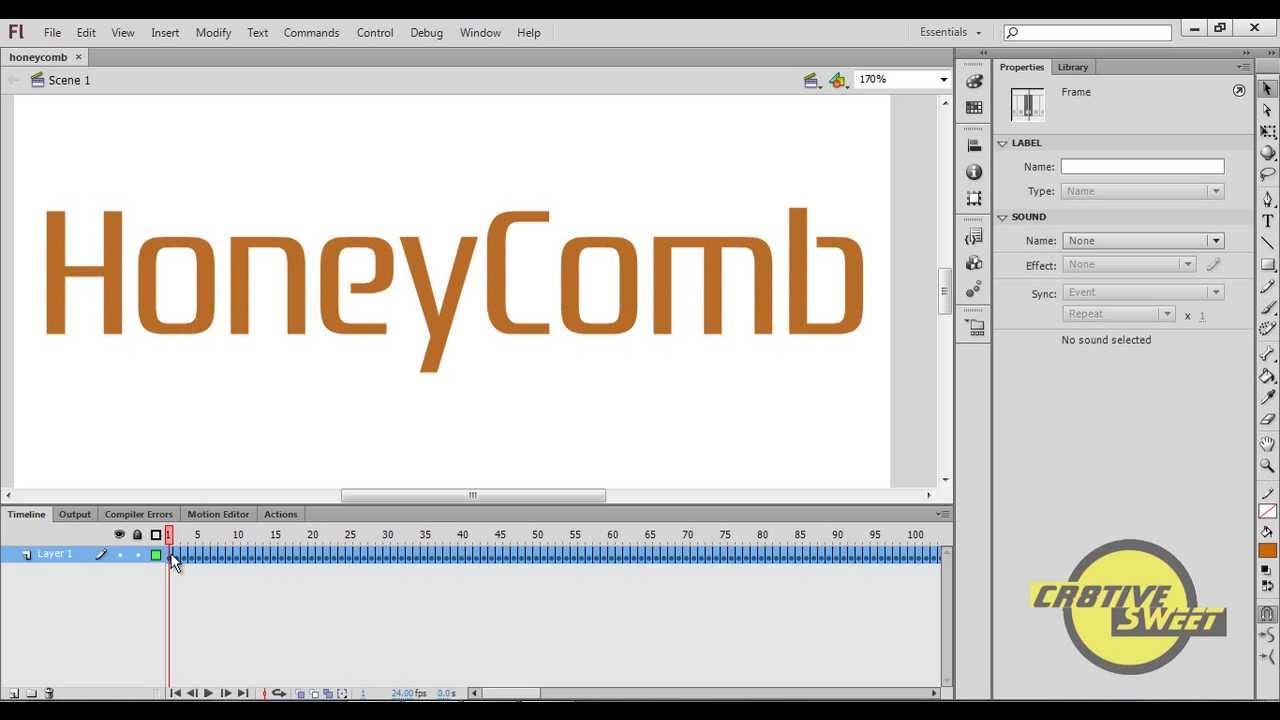Click the New Layer icon
Viewport: 1280px width, 720px height.
pos(14,693)
